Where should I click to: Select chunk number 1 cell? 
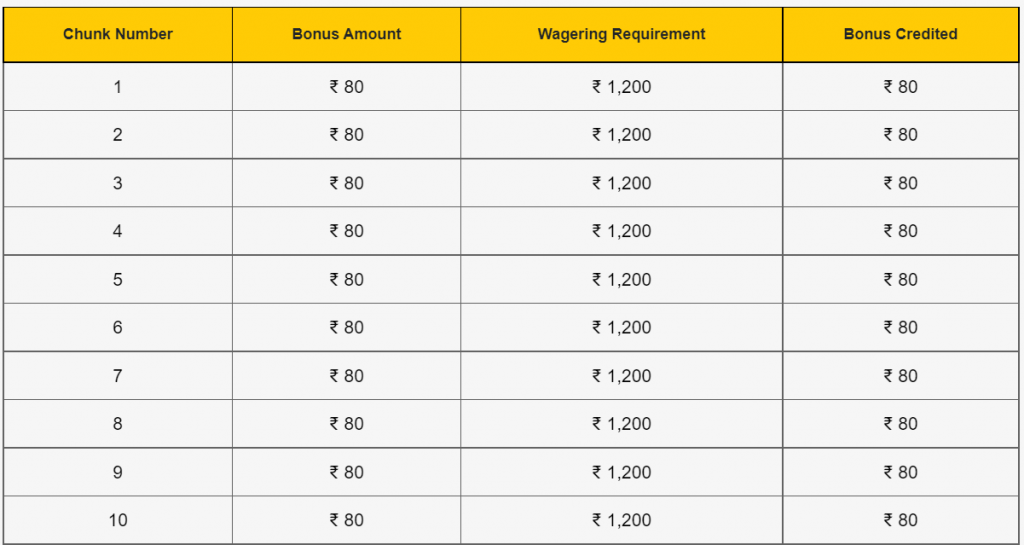[118, 87]
